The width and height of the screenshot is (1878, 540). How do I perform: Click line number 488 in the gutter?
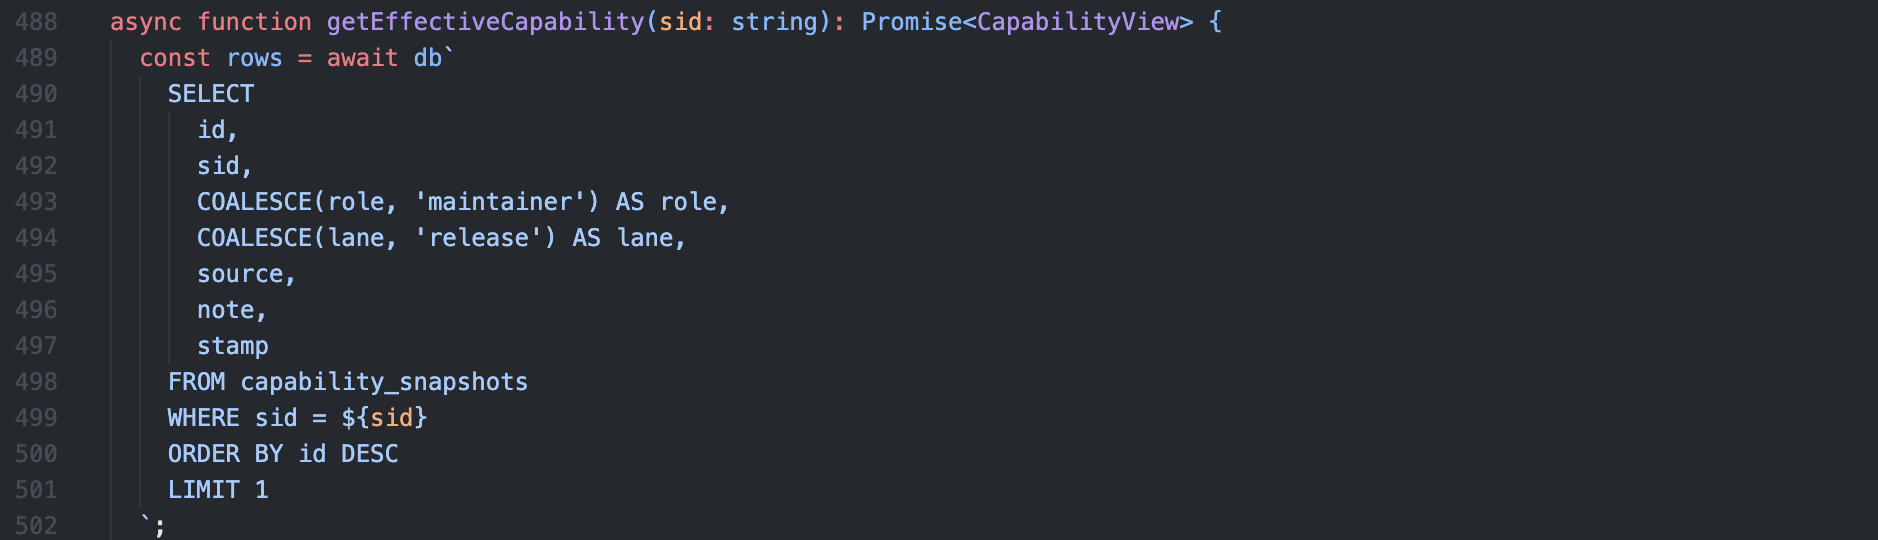click(x=36, y=22)
